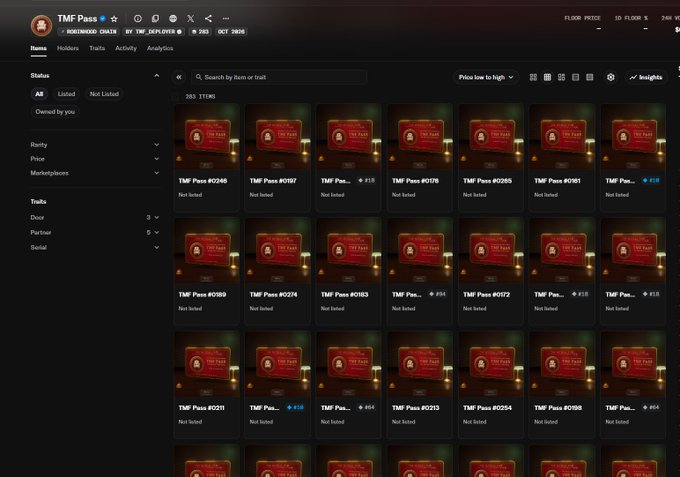Viewport: 680px width, 477px height.
Task: Open TMF Pass #0197 card image
Action: pyautogui.click(x=278, y=137)
